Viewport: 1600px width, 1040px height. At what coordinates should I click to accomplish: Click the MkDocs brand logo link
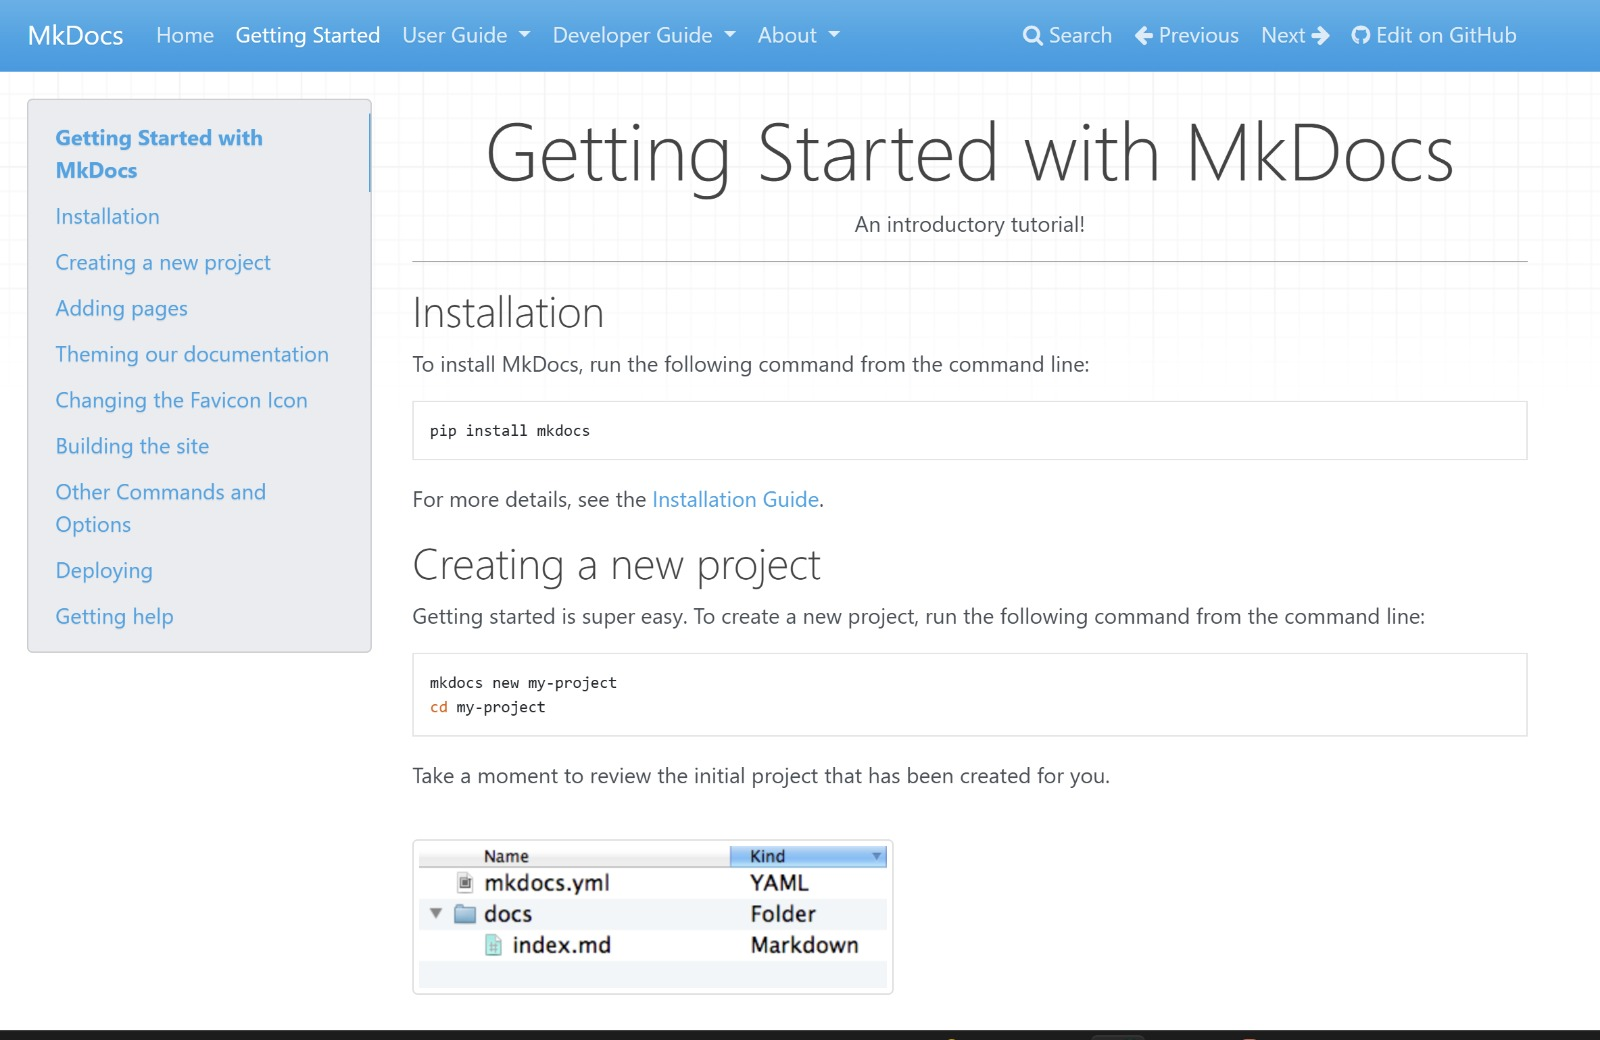(x=76, y=36)
